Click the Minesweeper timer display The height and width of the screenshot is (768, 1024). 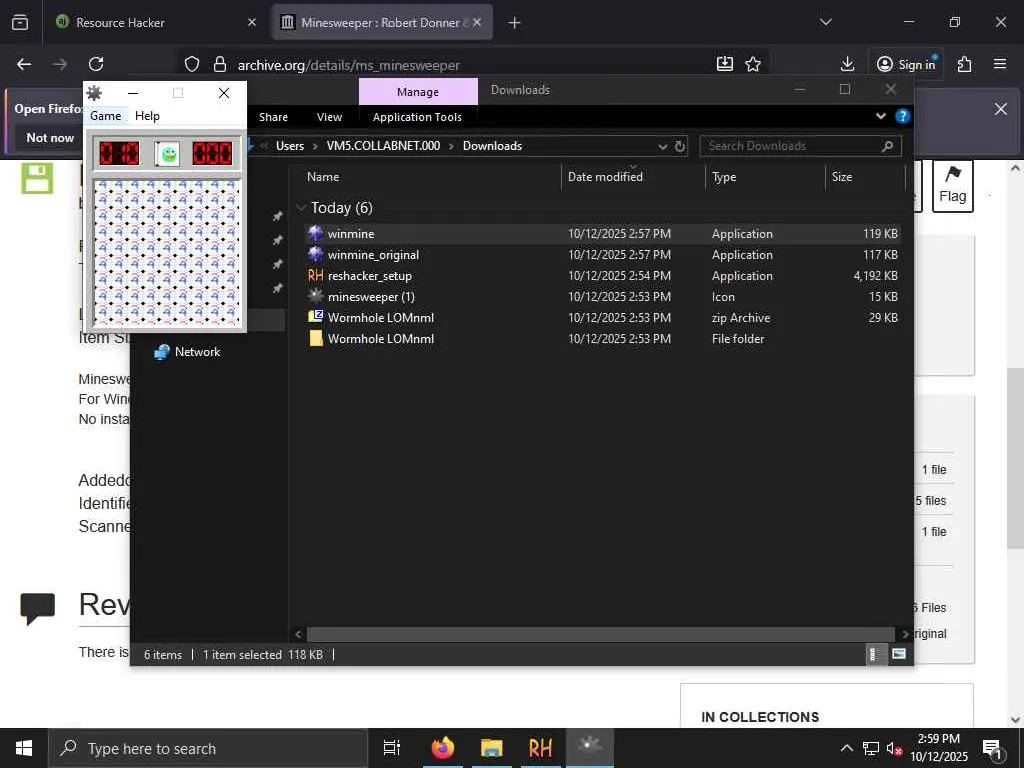(x=212, y=154)
